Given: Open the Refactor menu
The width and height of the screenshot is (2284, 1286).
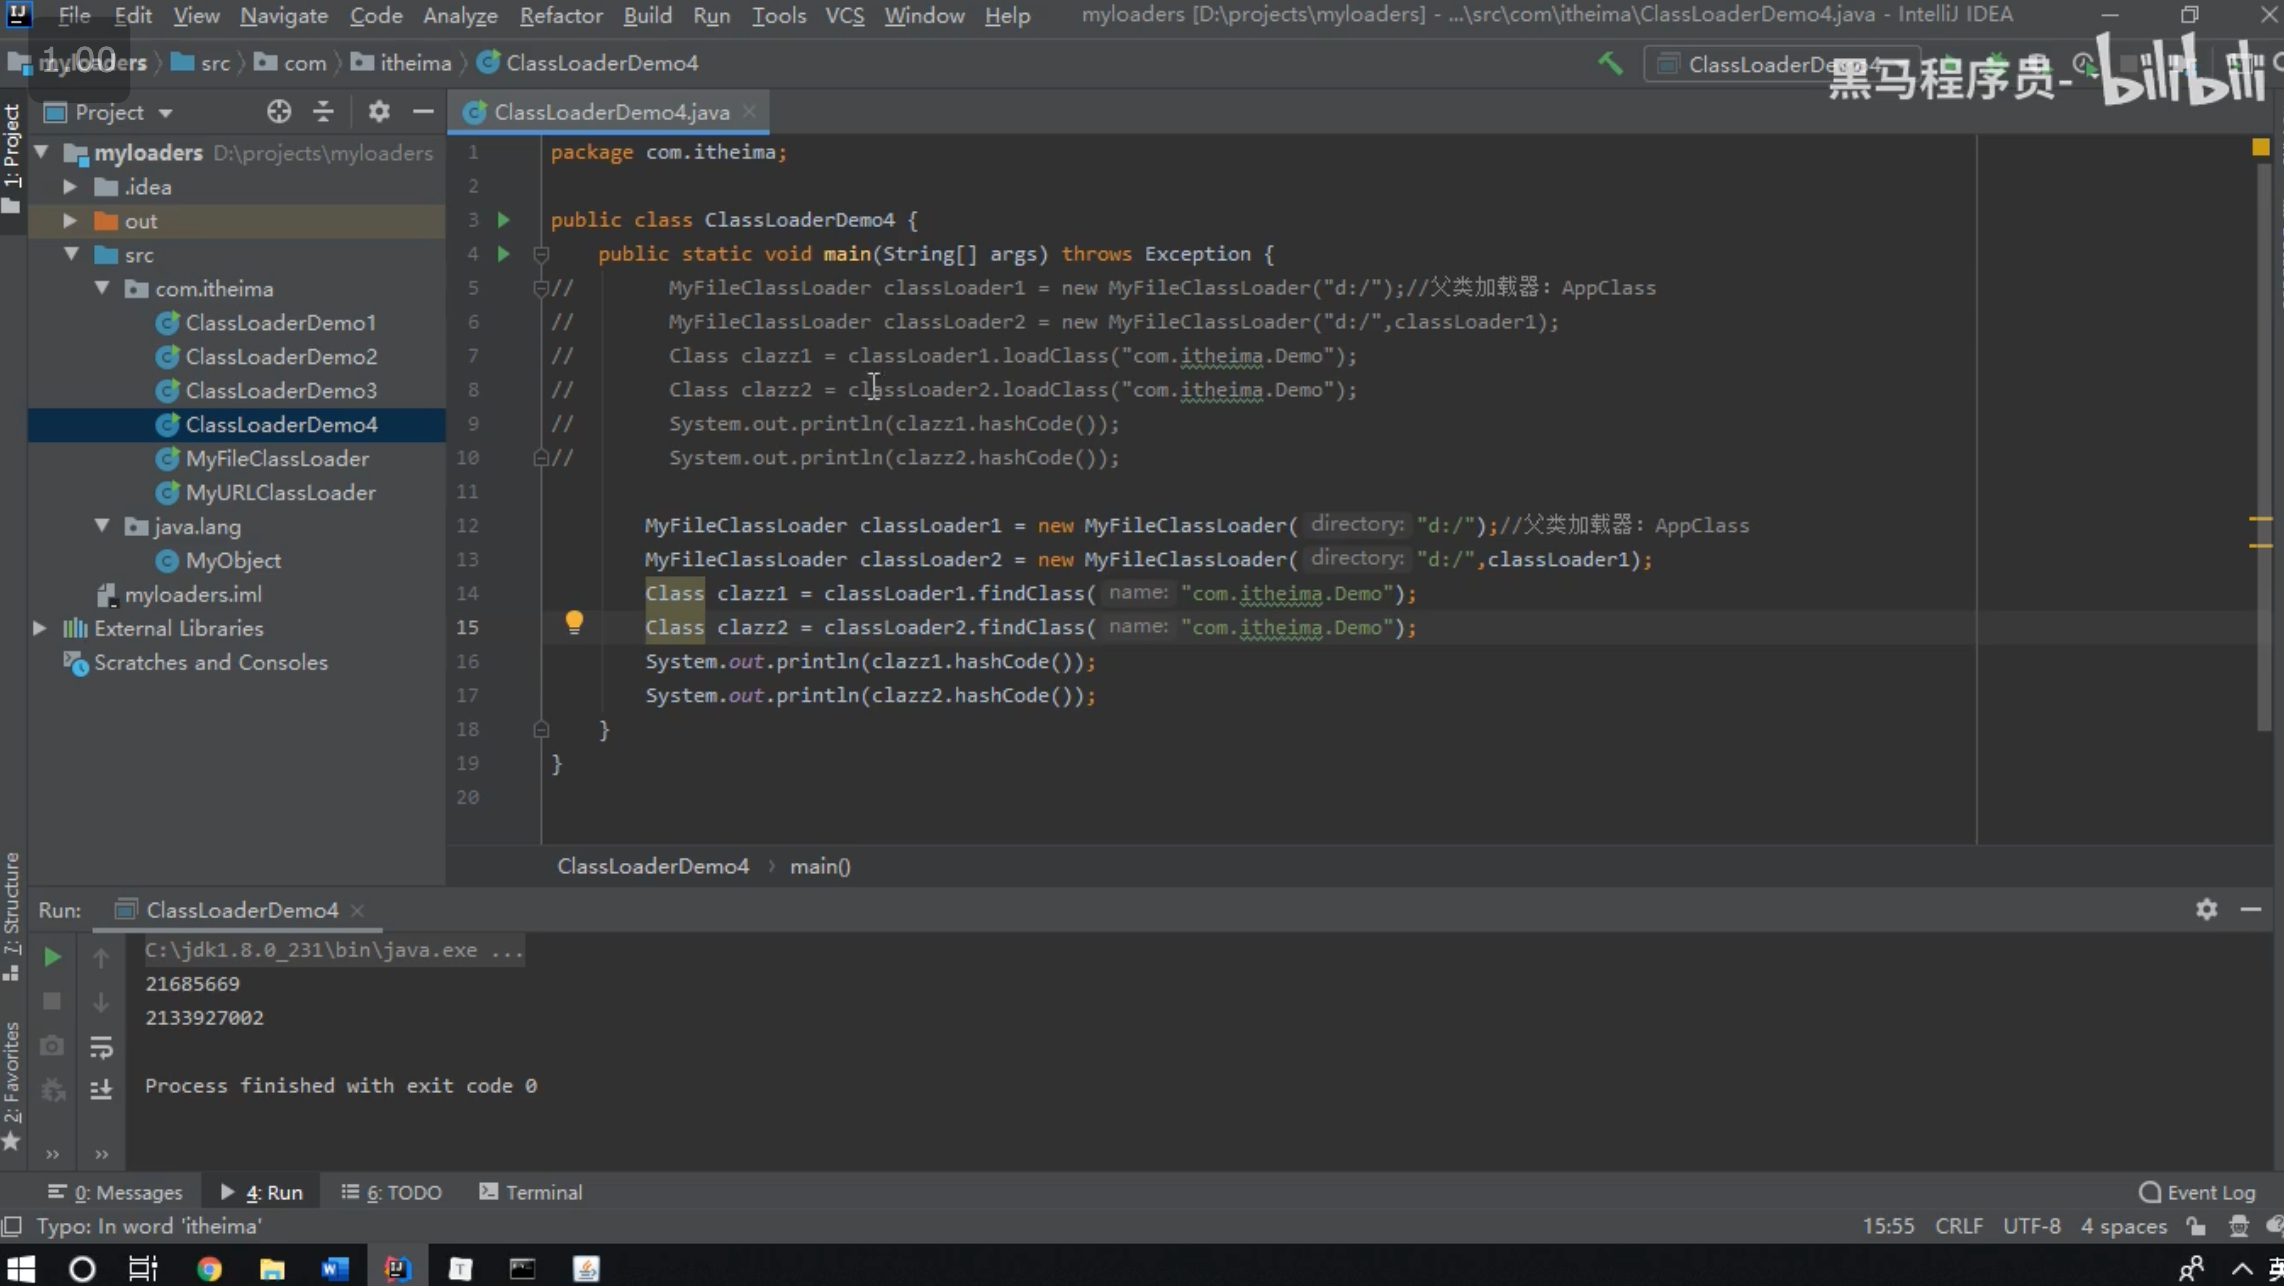Looking at the screenshot, I should 561,16.
